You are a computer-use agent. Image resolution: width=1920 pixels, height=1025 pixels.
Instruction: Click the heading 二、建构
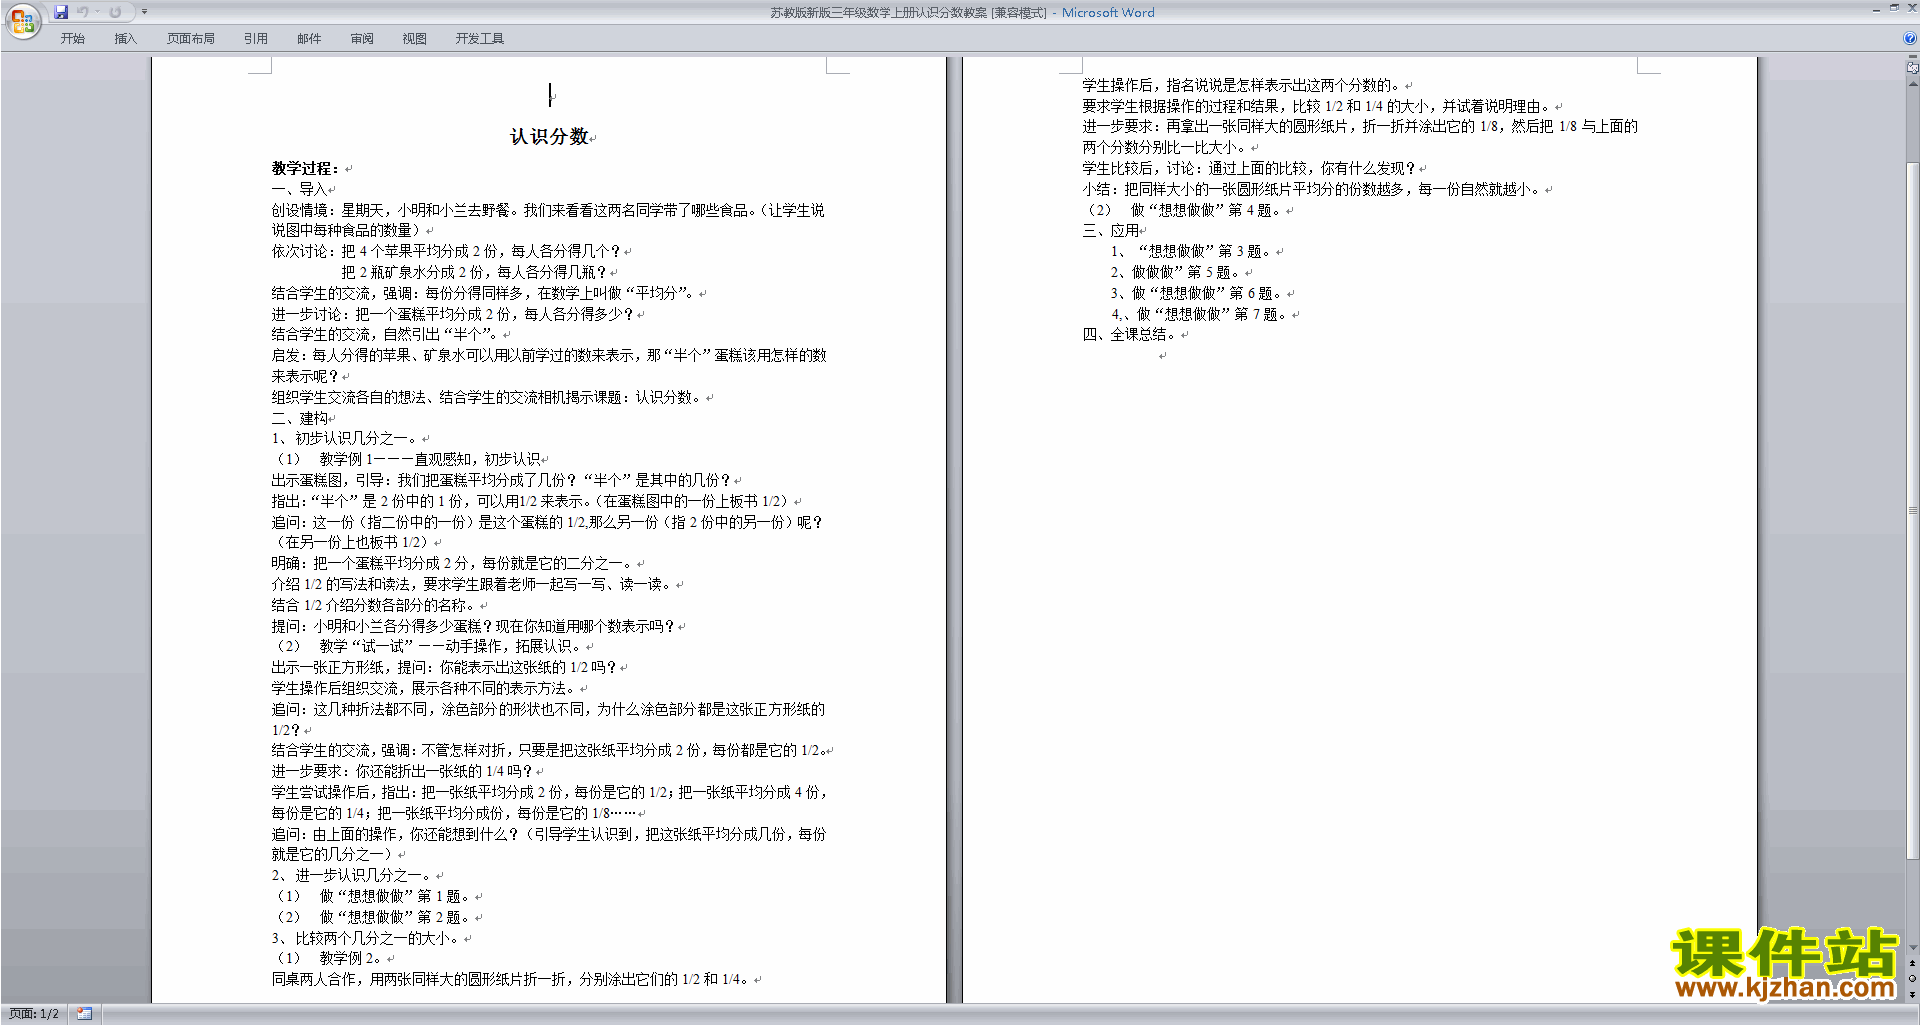point(299,418)
